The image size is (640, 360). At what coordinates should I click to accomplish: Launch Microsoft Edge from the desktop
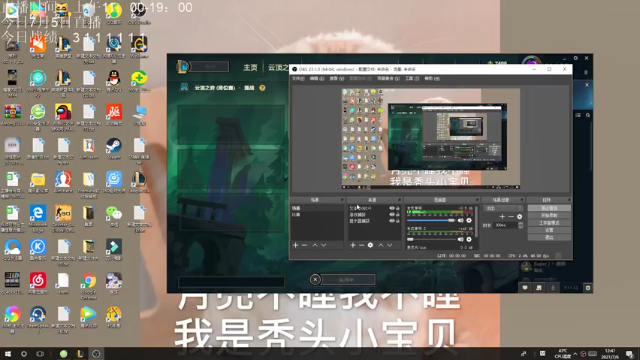click(38, 213)
